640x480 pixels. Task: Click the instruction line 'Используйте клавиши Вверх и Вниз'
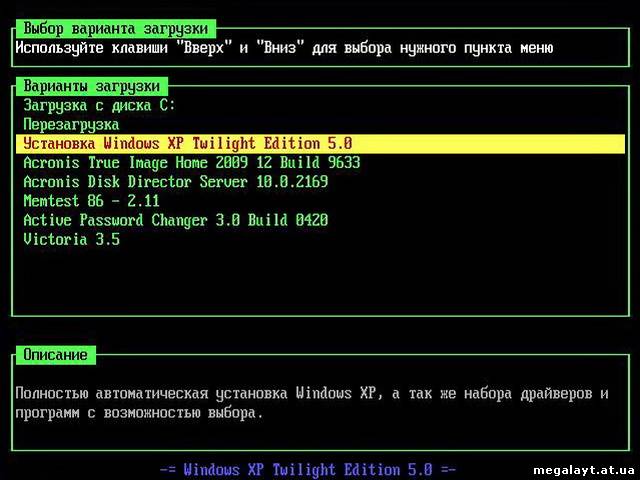point(284,48)
